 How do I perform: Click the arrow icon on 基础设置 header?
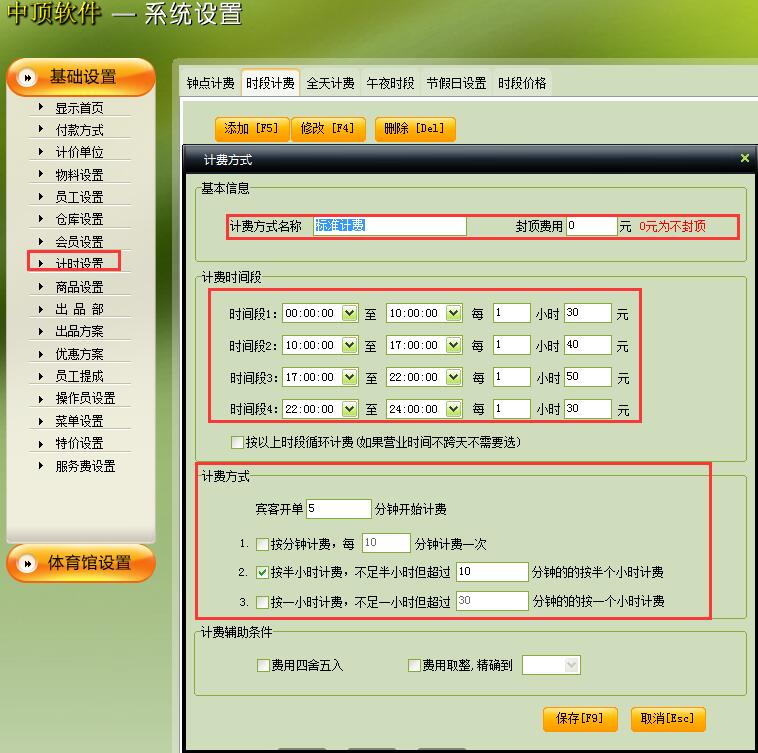point(28,77)
